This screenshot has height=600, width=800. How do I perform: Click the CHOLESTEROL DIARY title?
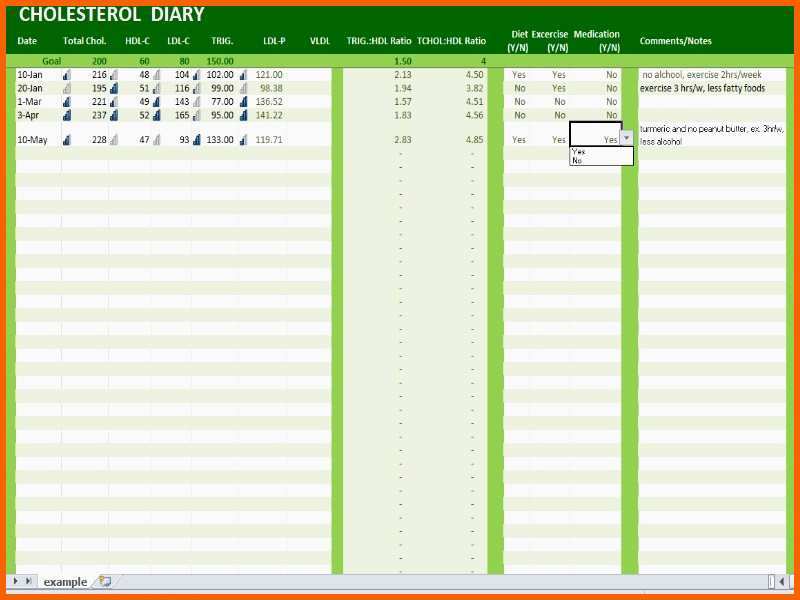112,14
